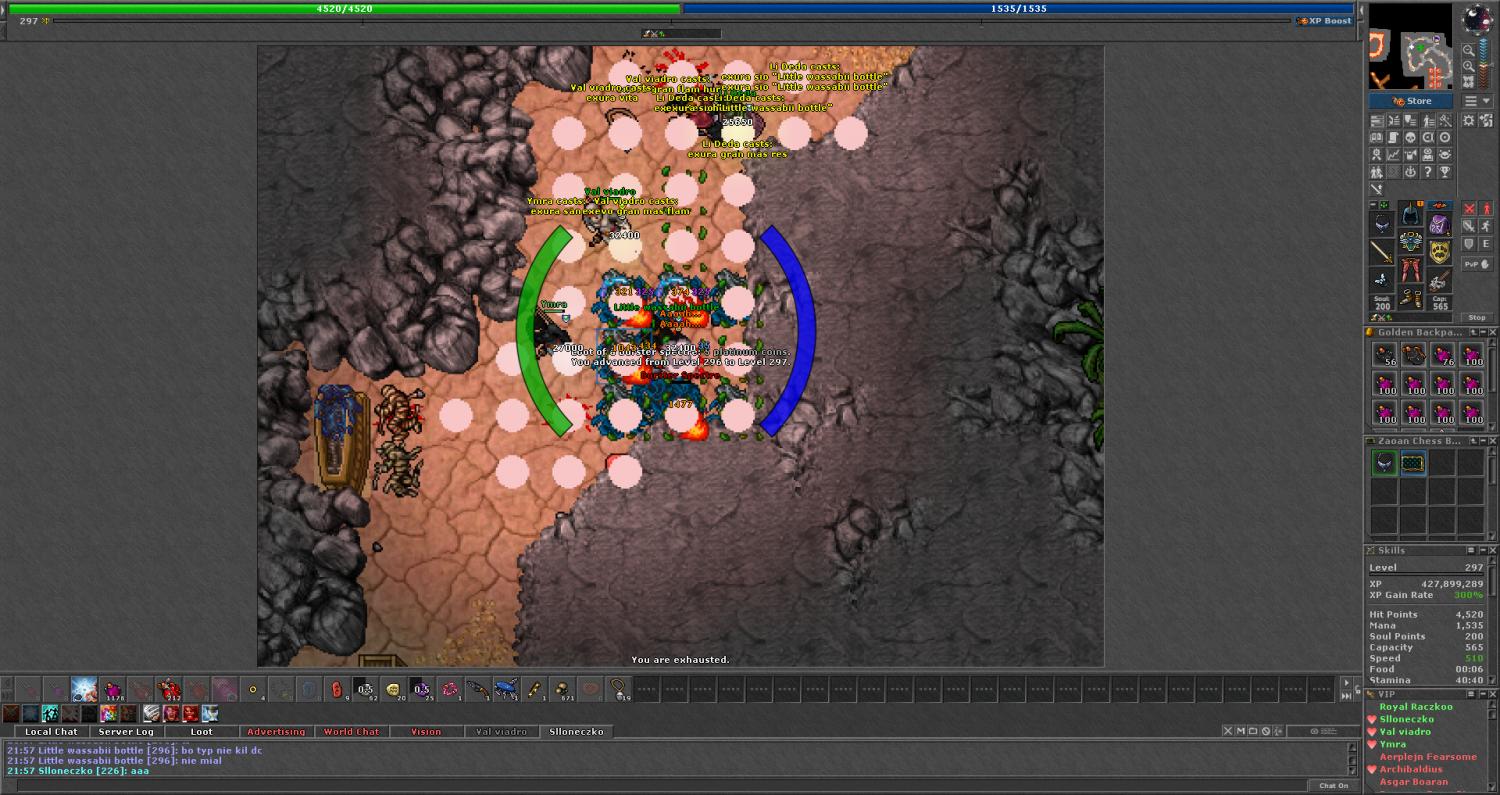Open the trophy achievements icon
Image resolution: width=1500 pixels, height=795 pixels.
[1444, 172]
